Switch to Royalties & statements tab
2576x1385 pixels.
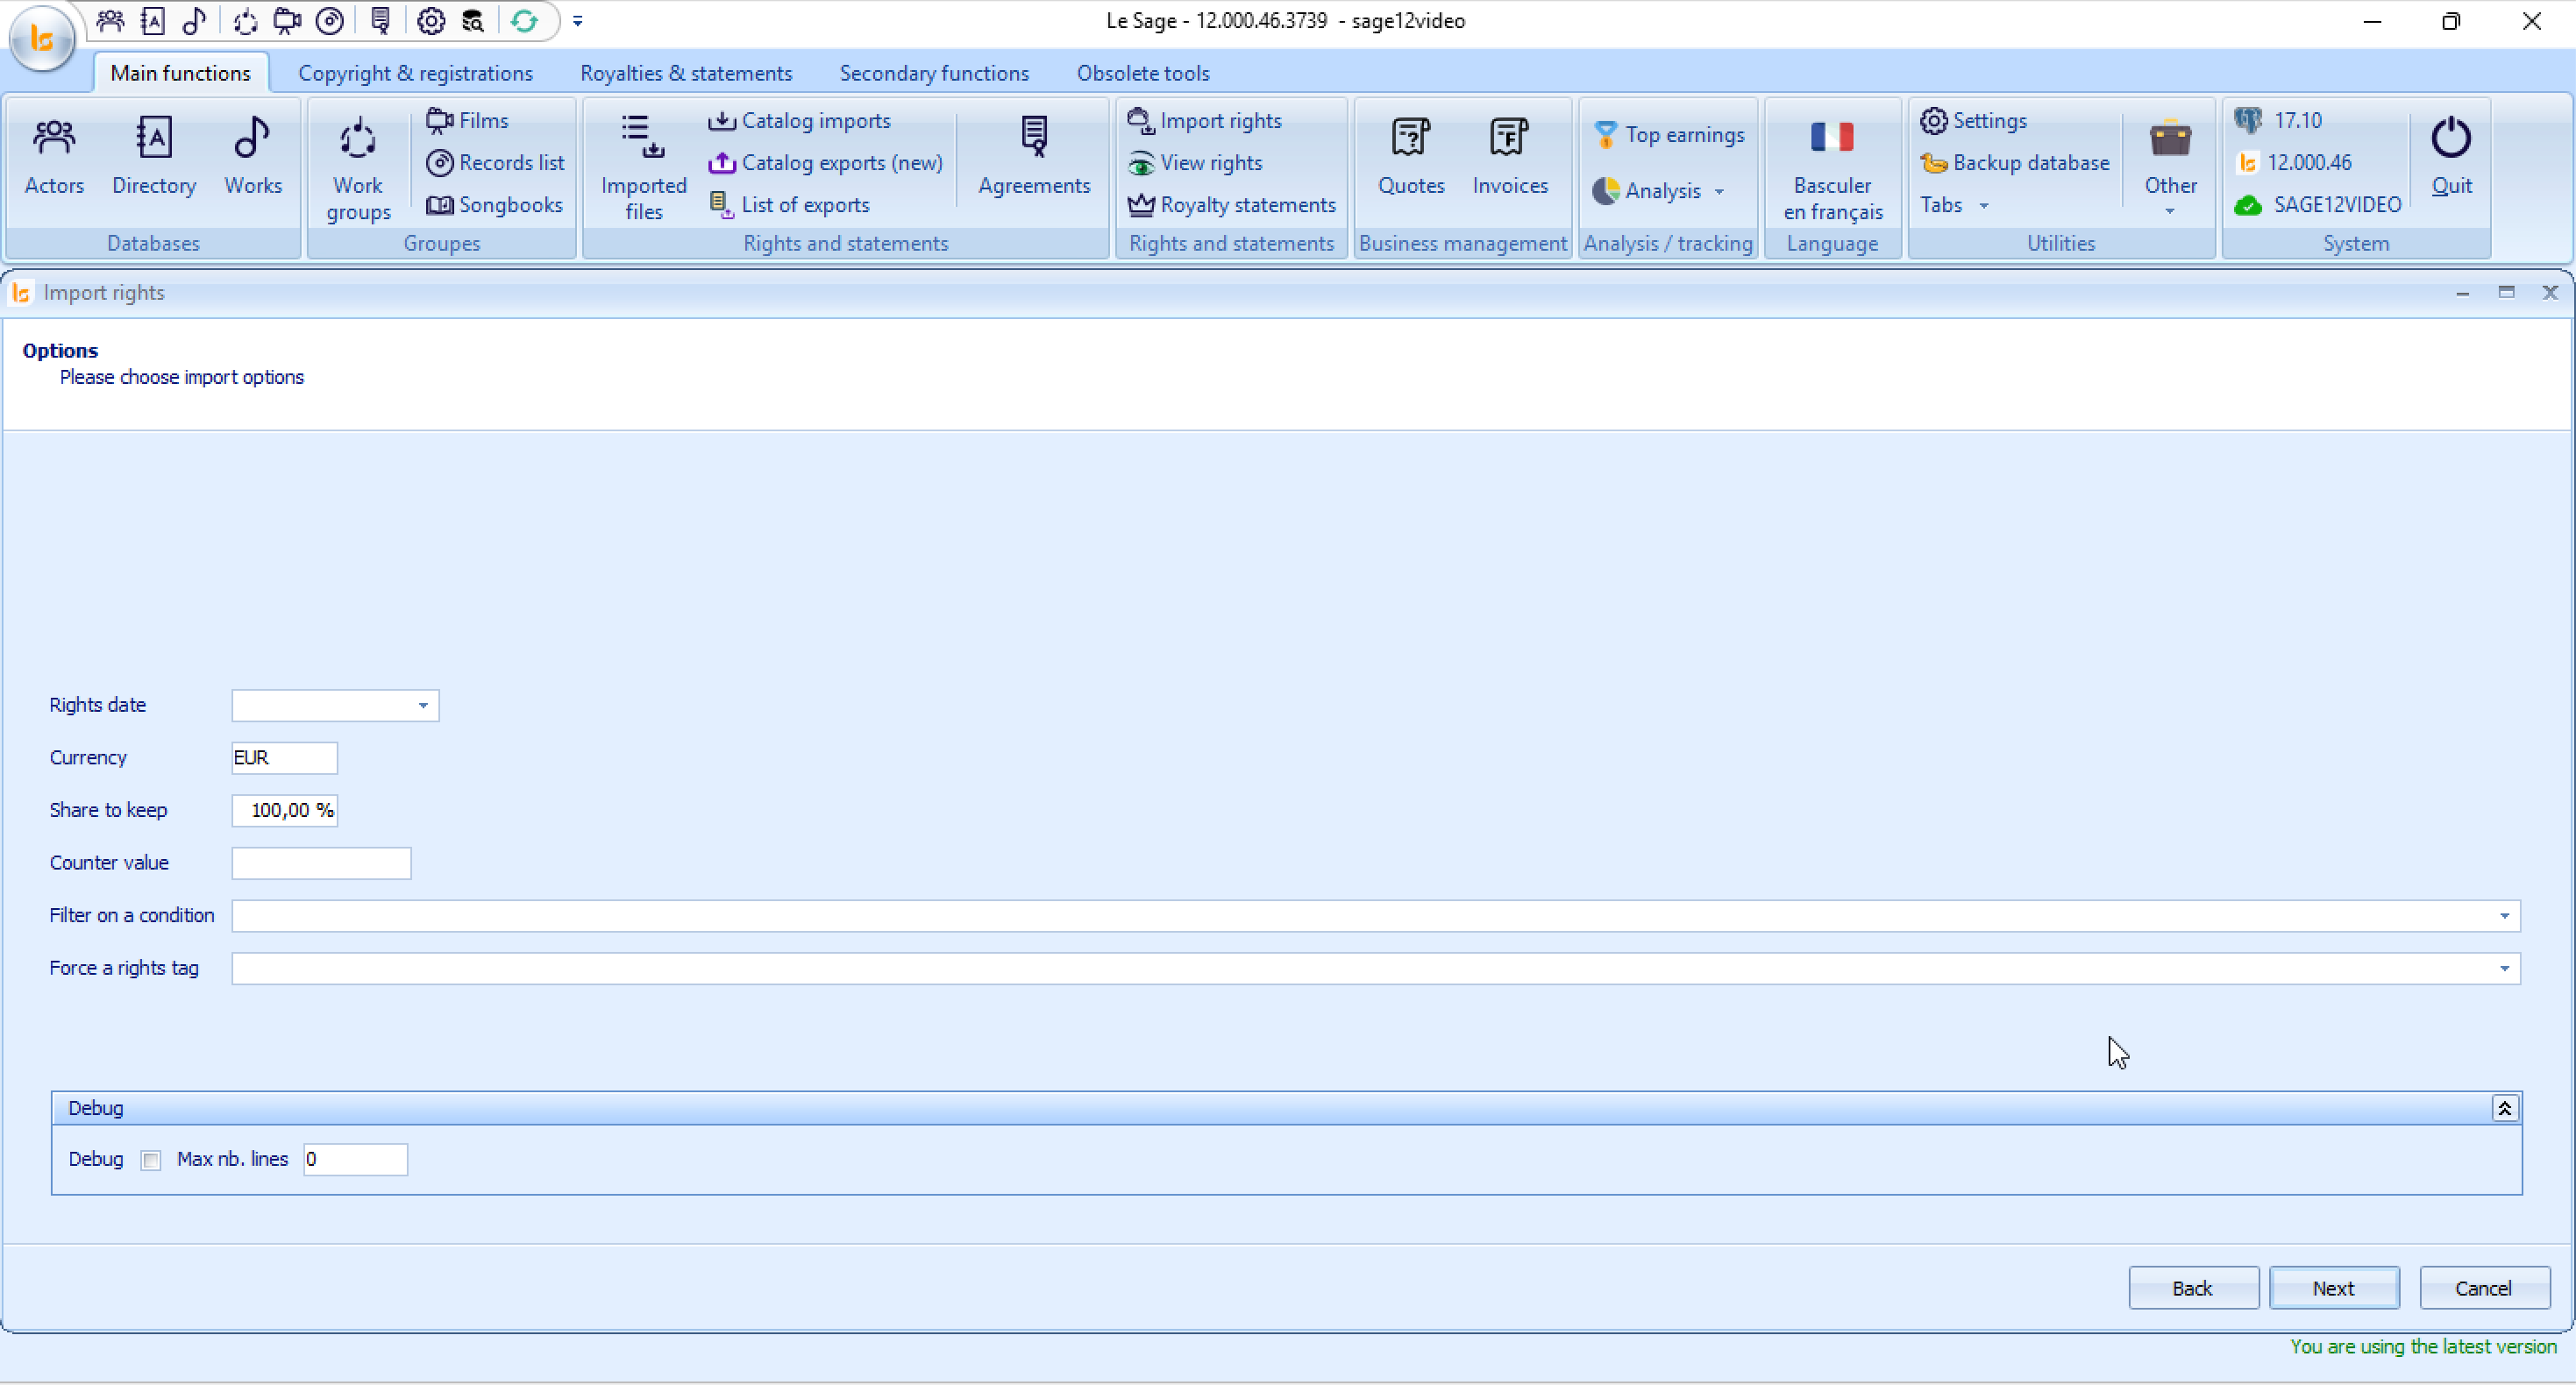pos(686,73)
